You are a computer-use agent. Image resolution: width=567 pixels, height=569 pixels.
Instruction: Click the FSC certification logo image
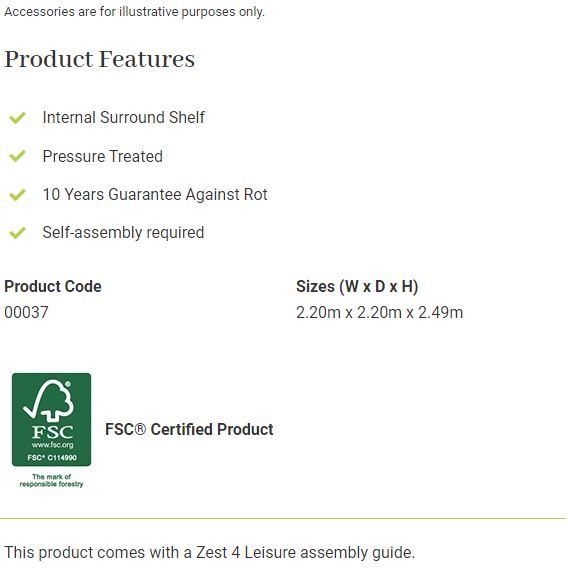(51, 430)
